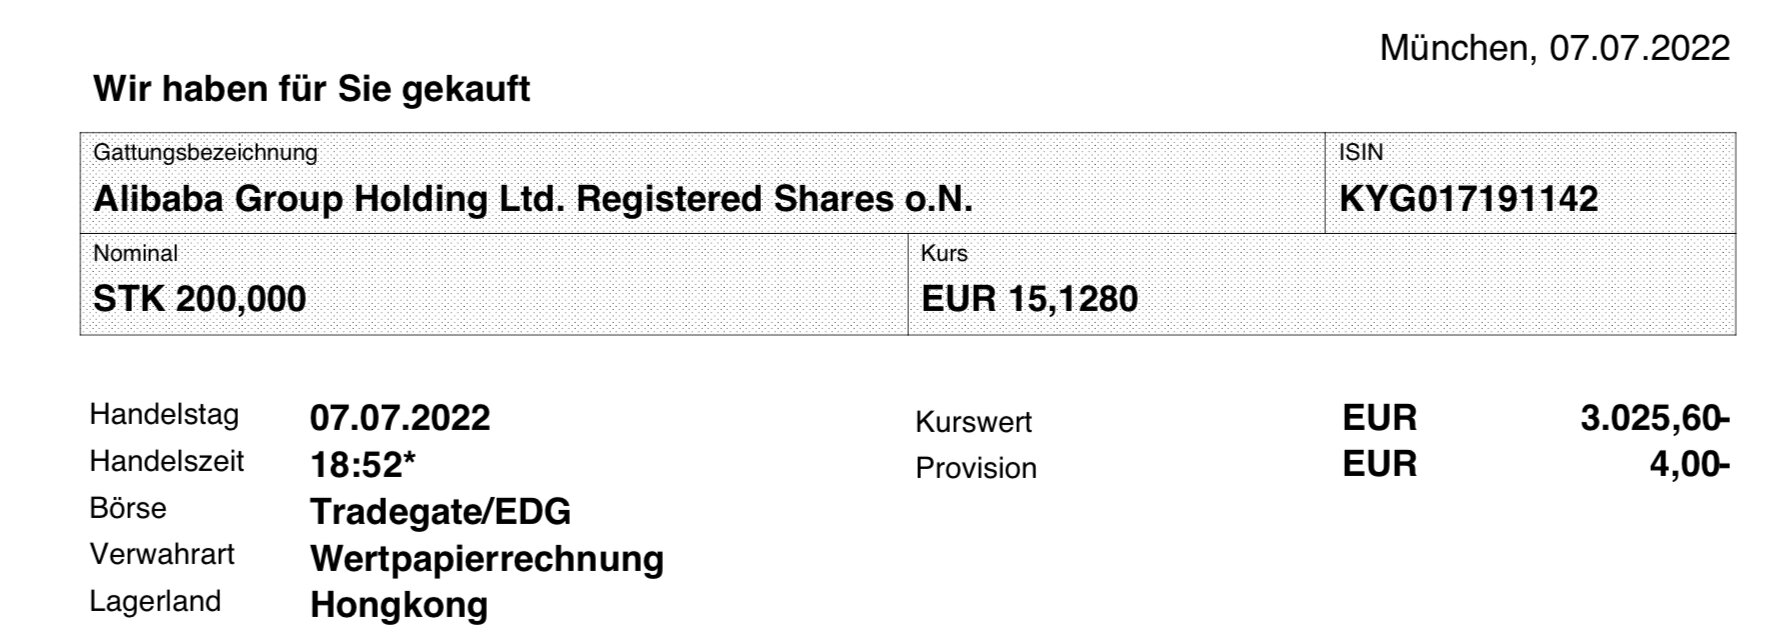Click the Kurs field label
Screen dimensions: 1787x637
(944, 254)
